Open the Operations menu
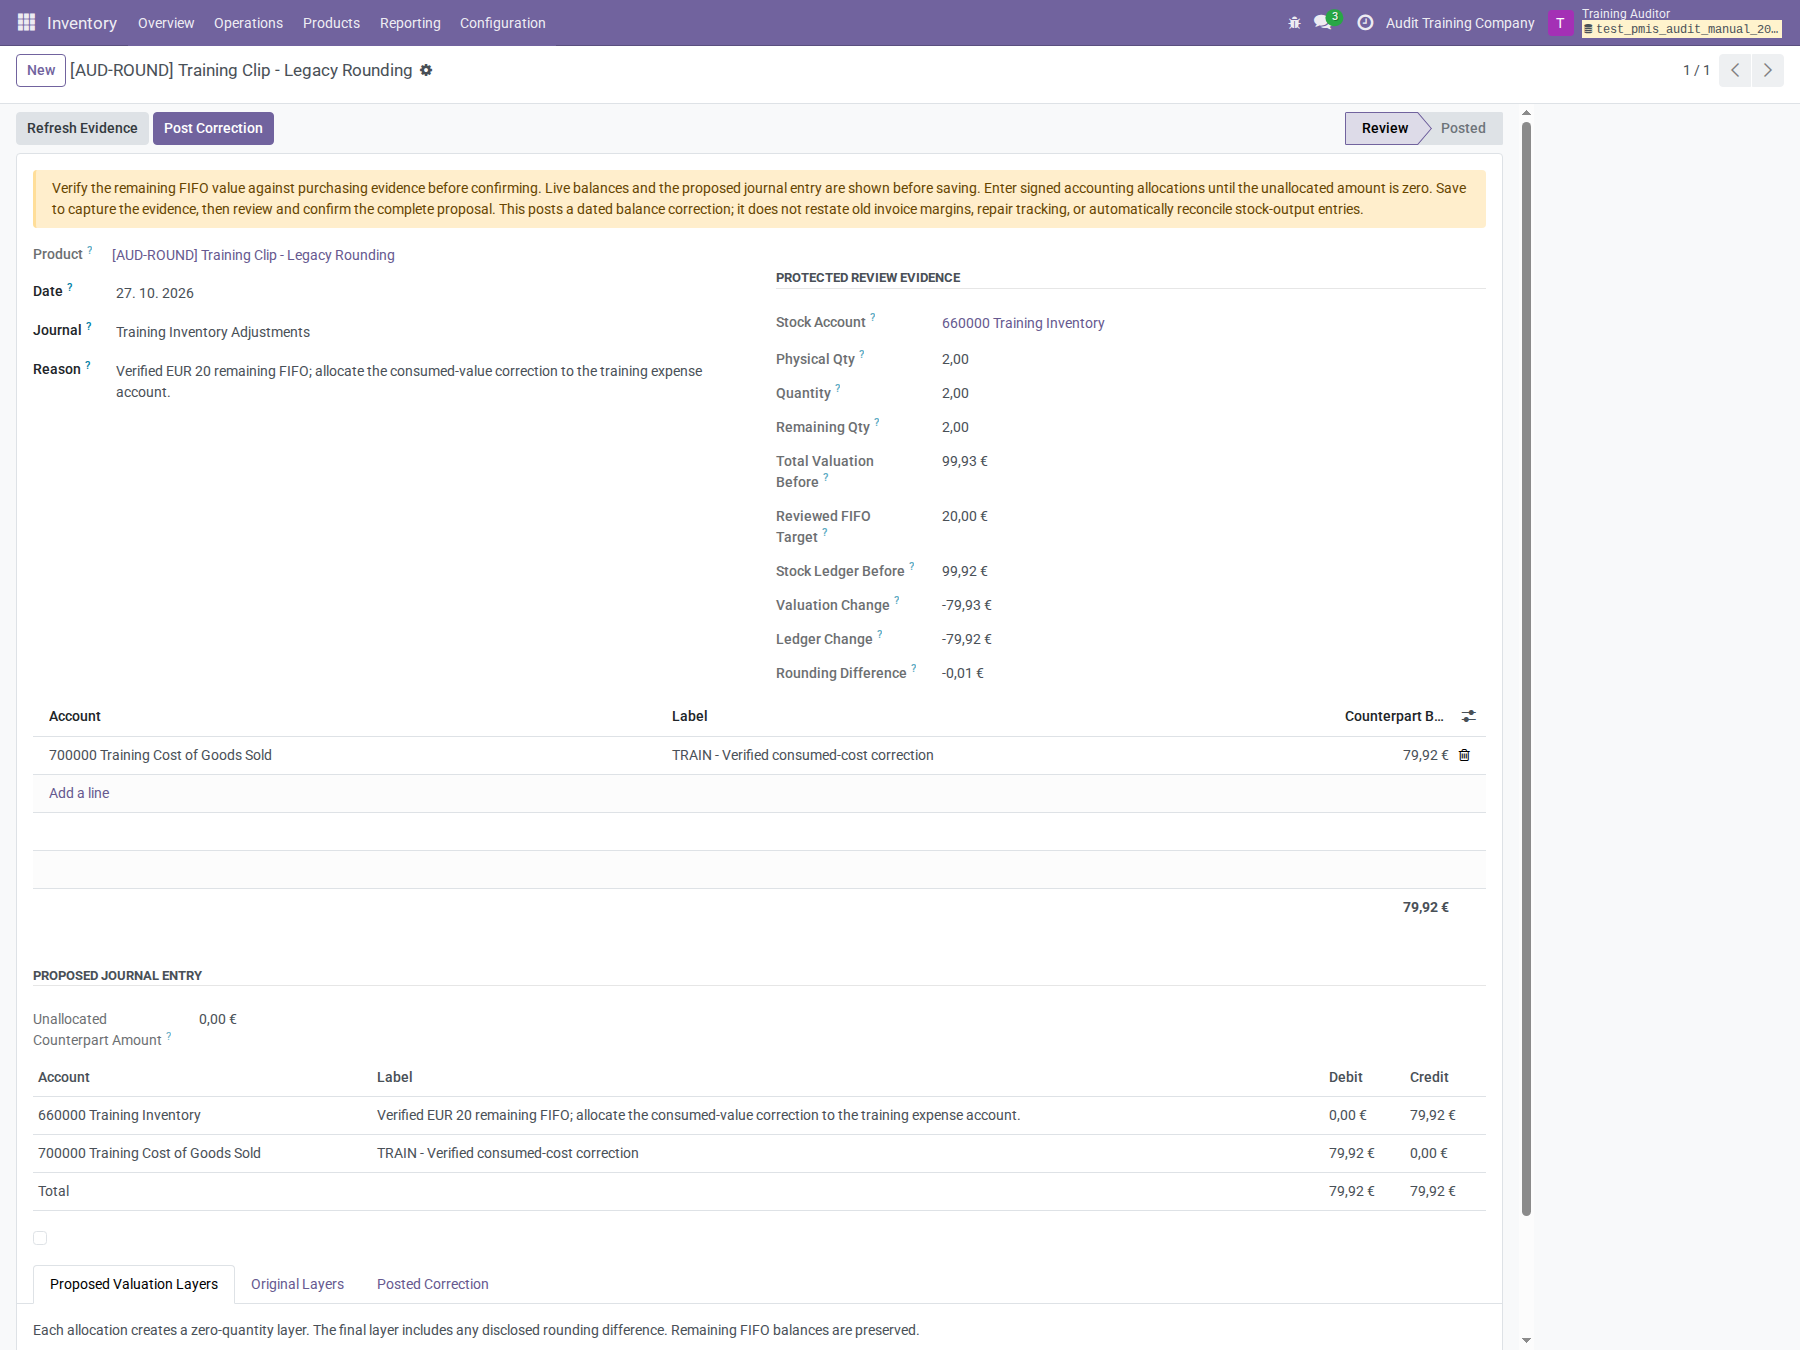This screenshot has width=1800, height=1350. (x=248, y=23)
